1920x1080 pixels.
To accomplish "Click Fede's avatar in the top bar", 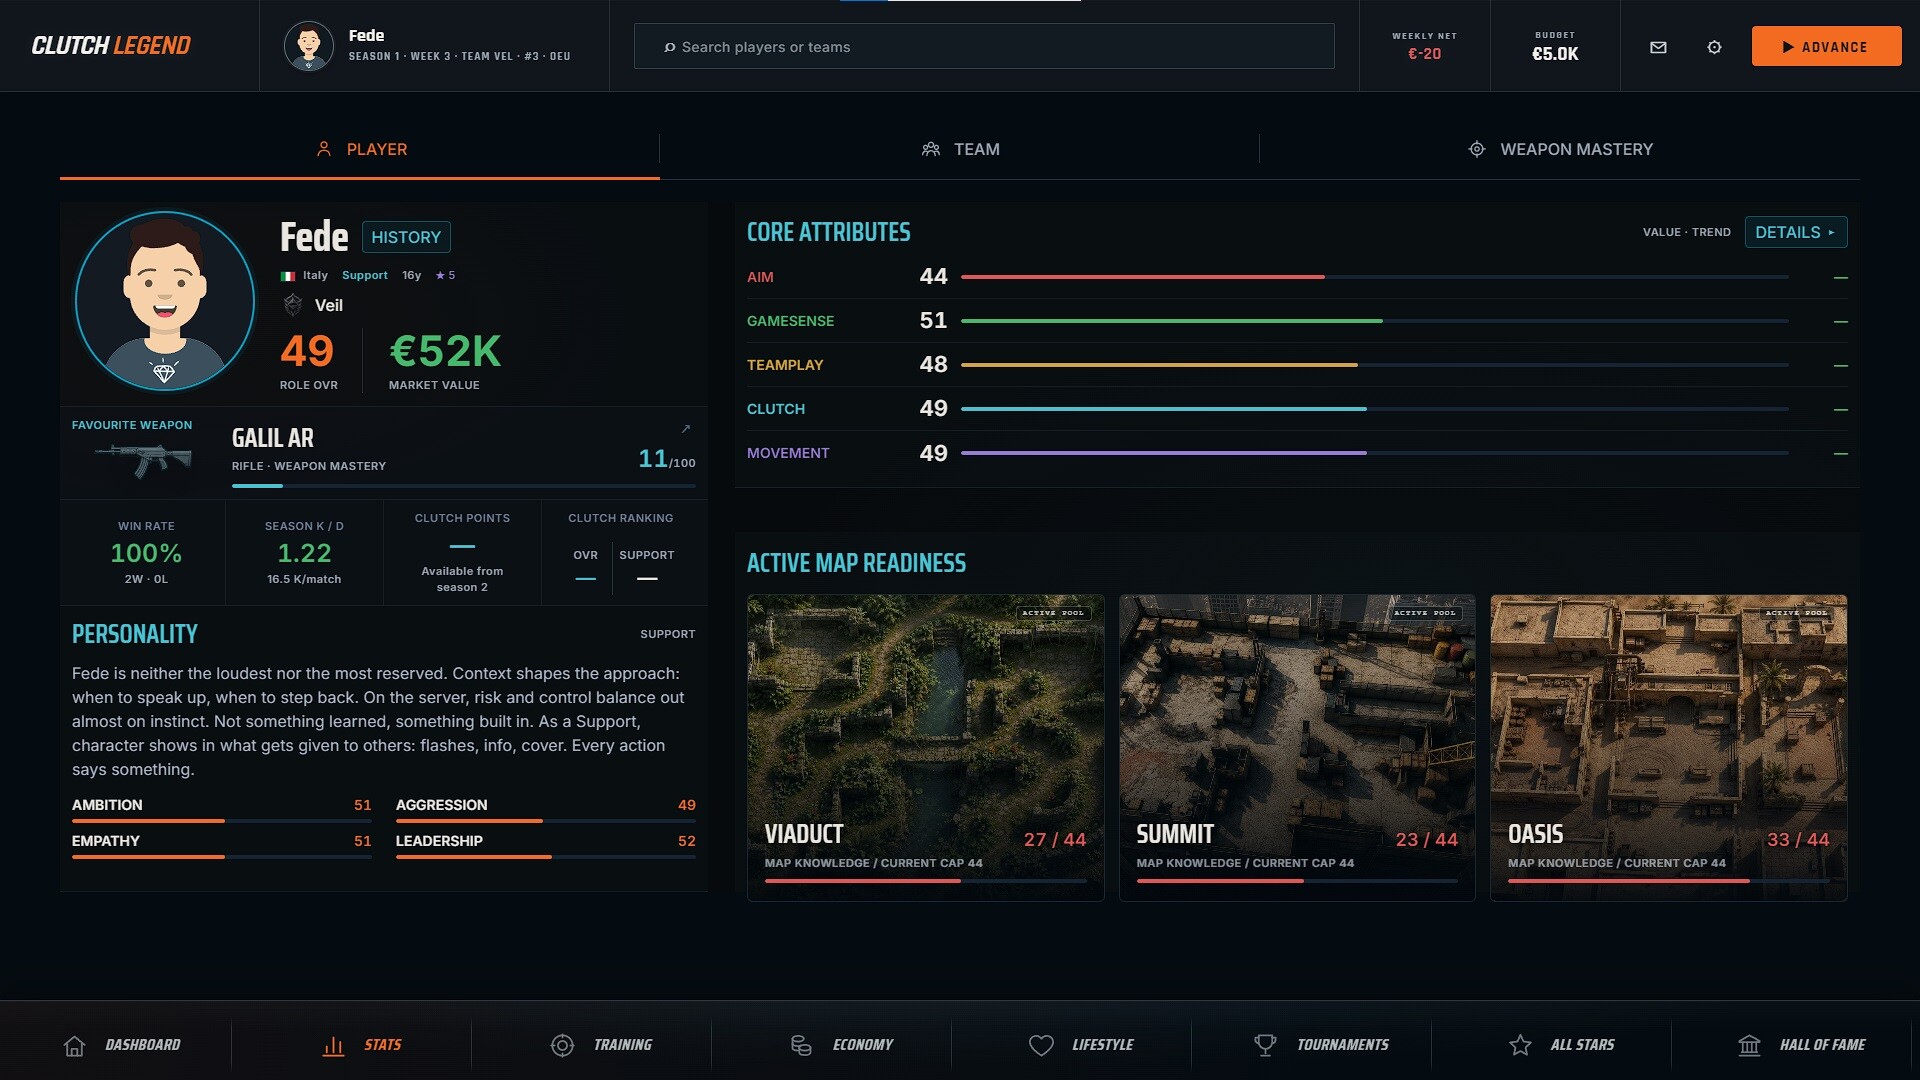I will pyautogui.click(x=308, y=46).
